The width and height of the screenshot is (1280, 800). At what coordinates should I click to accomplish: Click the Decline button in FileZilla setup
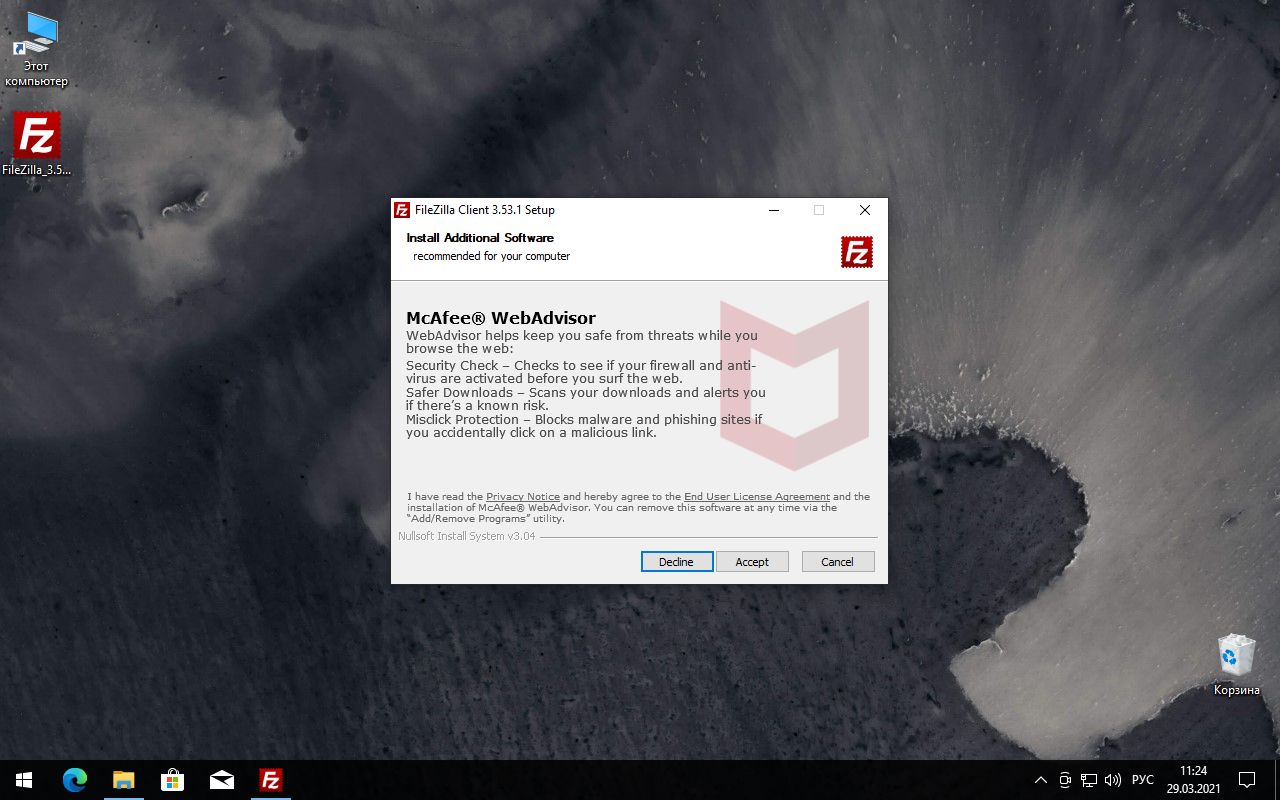coord(677,562)
